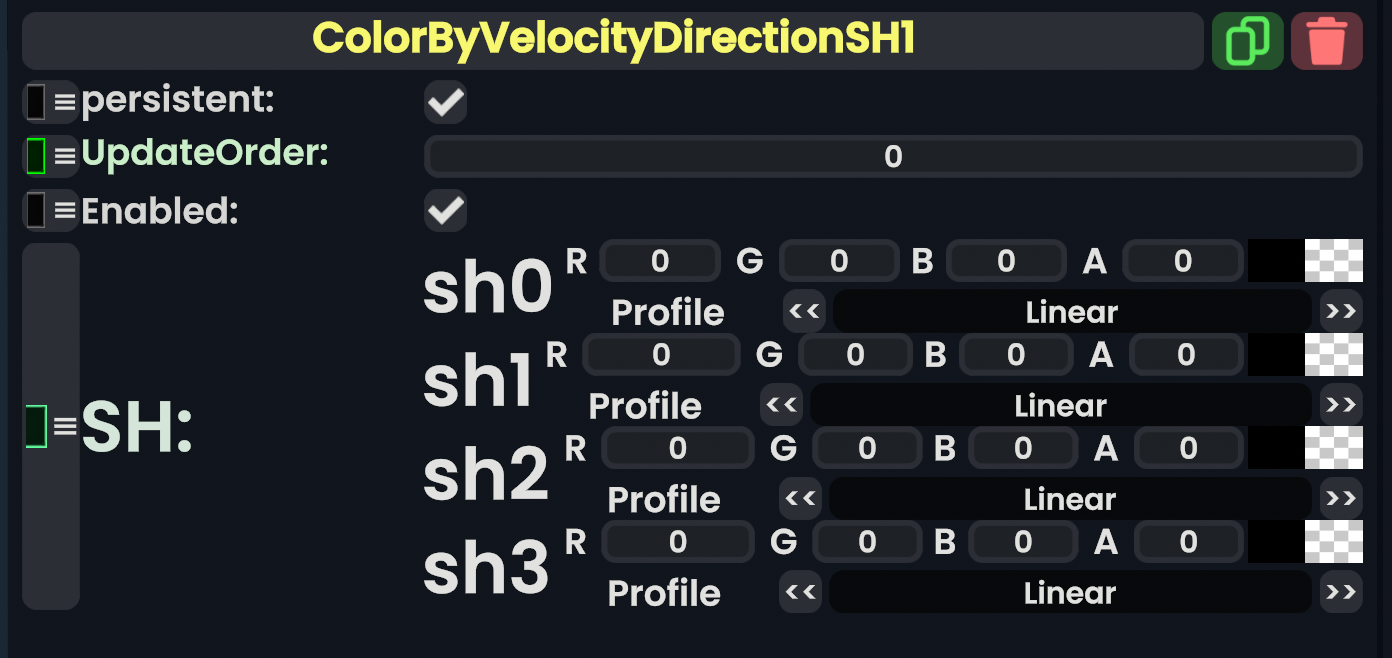
Task: Open the sh1 Linear profile selector
Action: 1060,405
